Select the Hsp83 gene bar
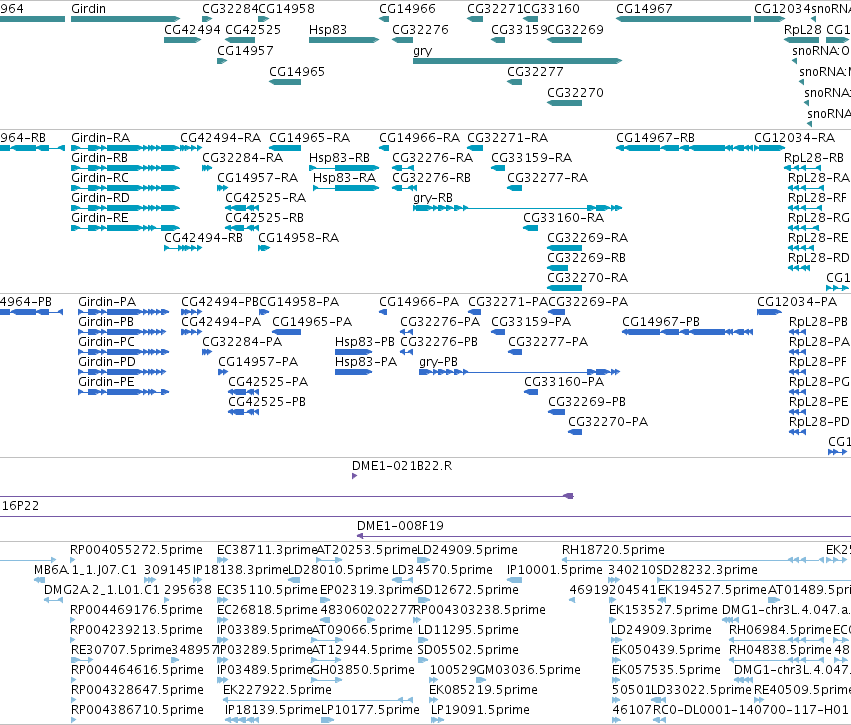The image size is (851, 725). click(344, 40)
